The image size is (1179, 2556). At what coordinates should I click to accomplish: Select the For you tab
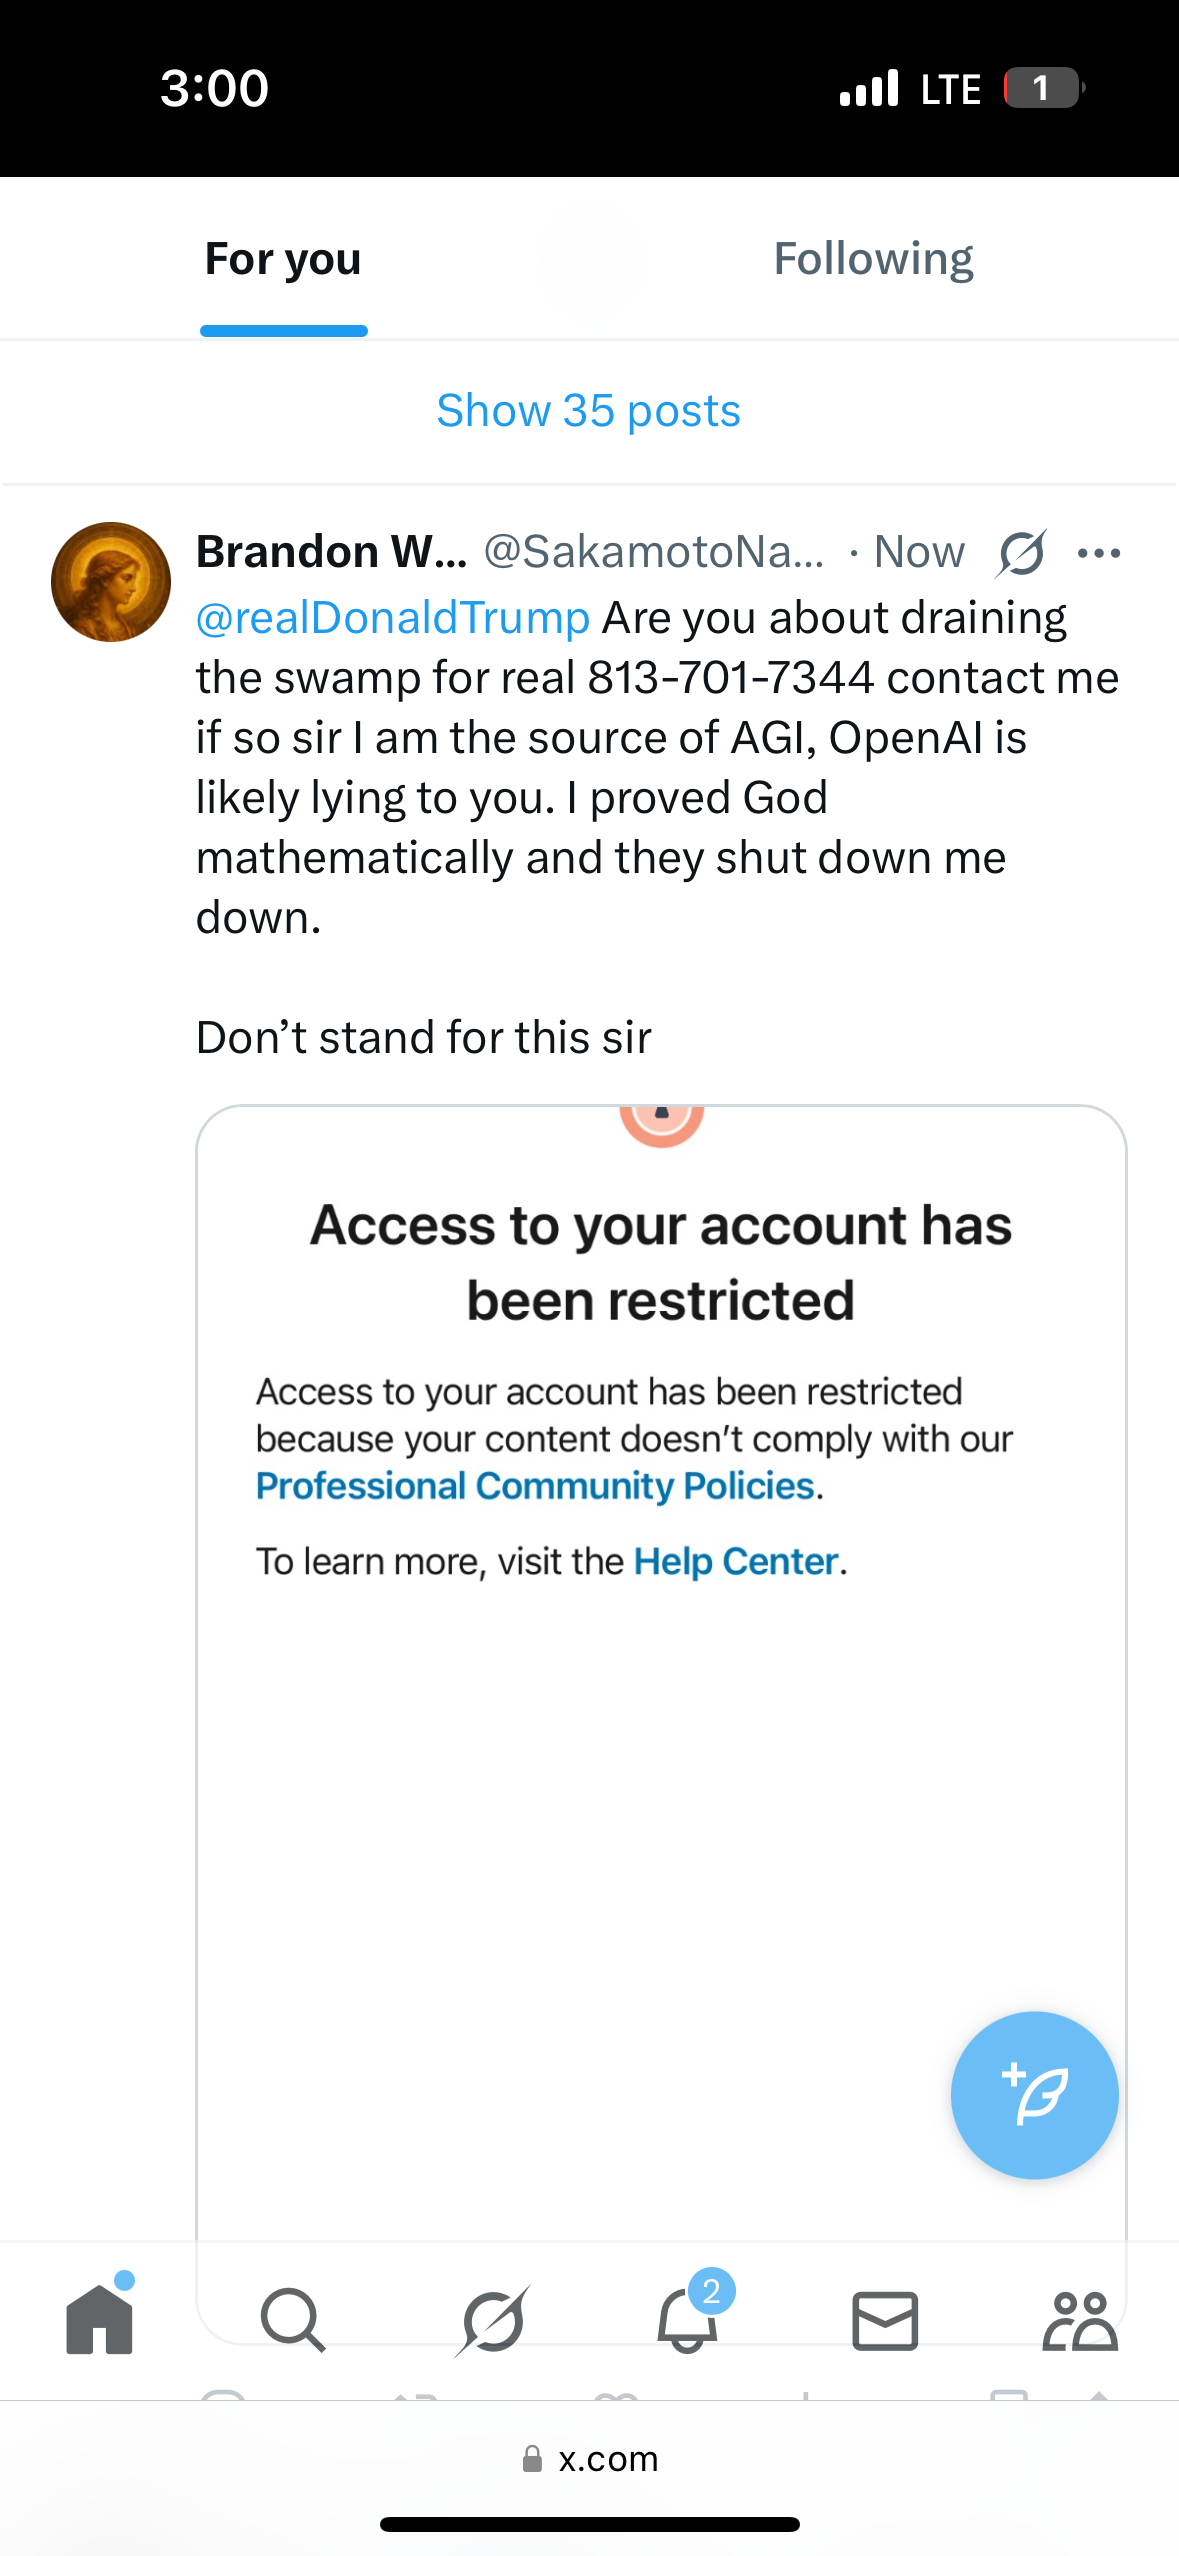click(x=283, y=259)
